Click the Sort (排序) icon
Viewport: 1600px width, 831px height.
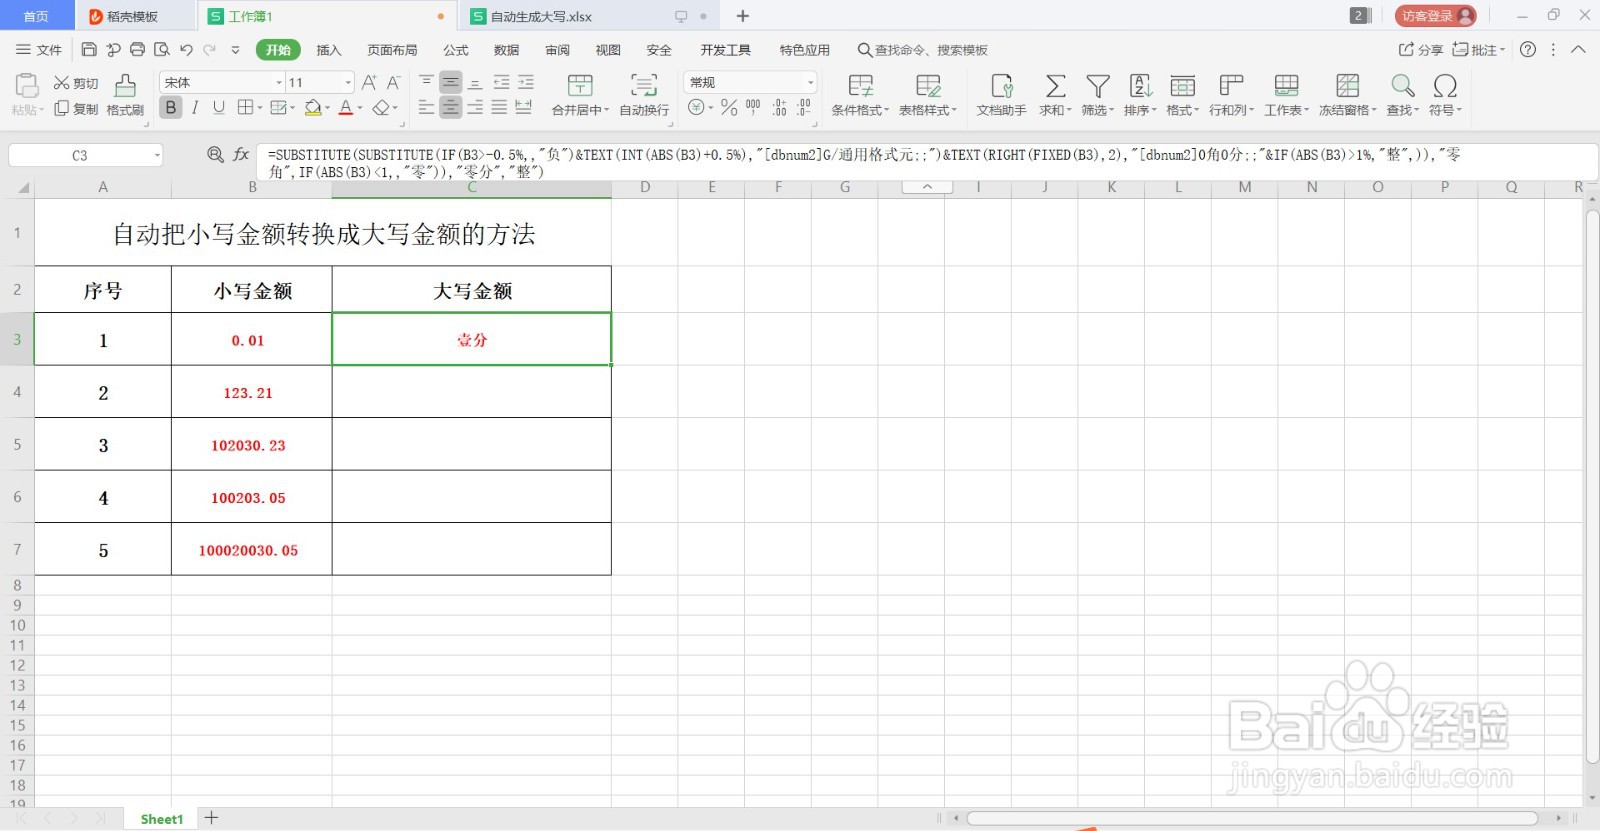tap(1140, 85)
